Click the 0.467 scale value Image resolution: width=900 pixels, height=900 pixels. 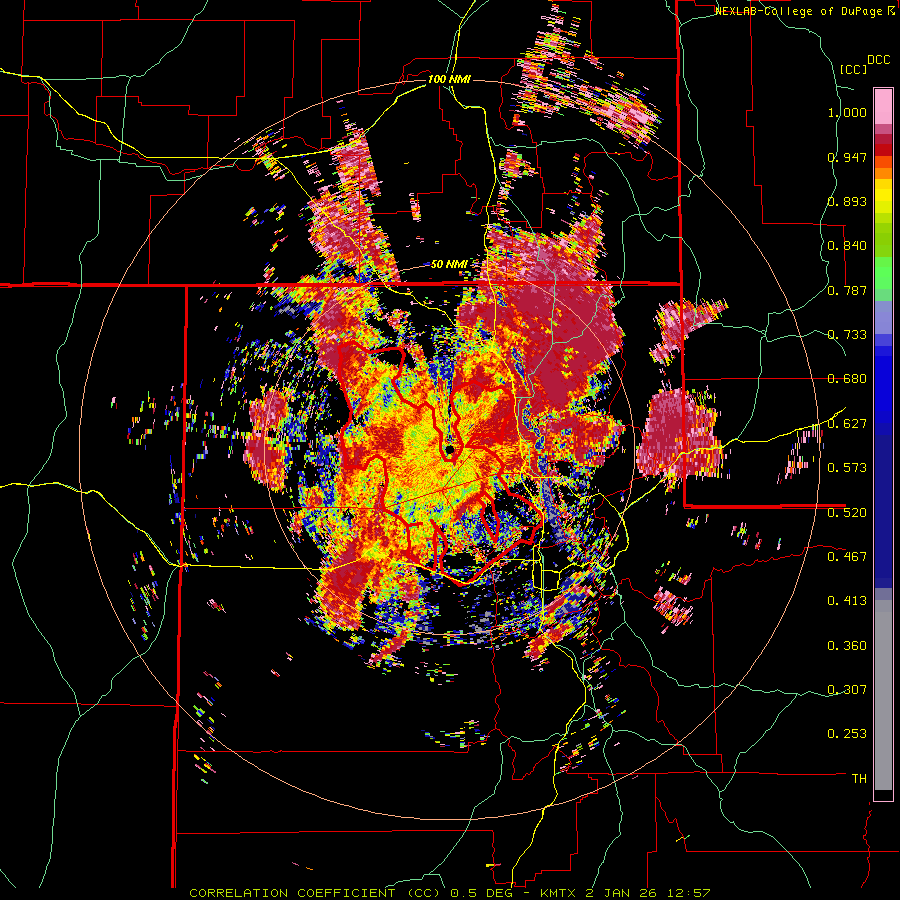pos(847,557)
